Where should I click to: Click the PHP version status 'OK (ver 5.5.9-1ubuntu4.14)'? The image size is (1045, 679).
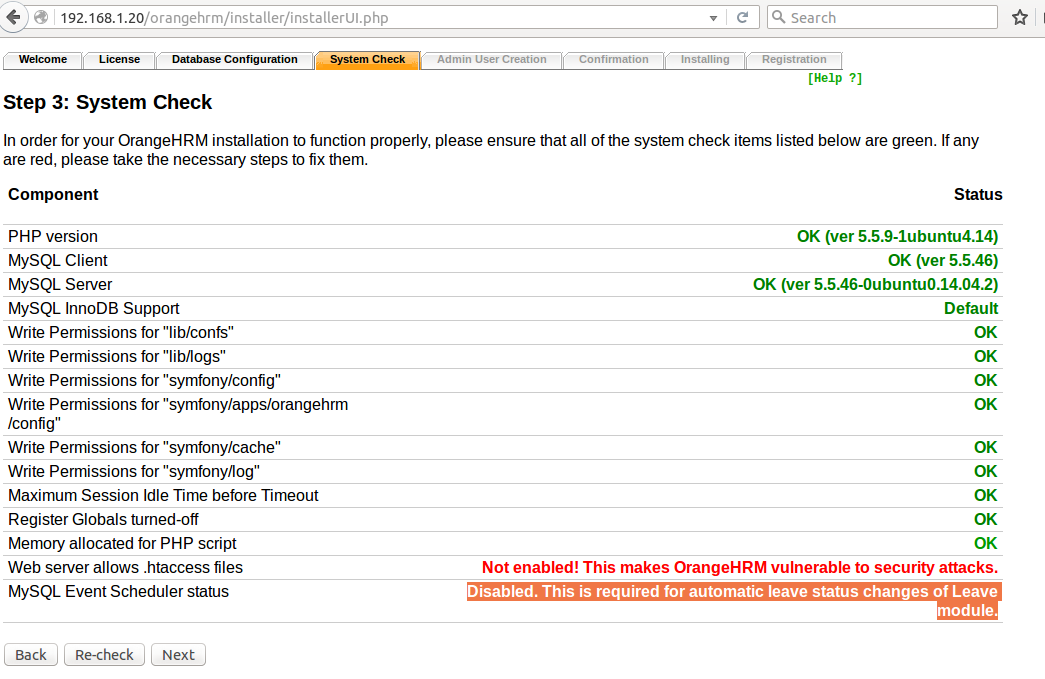897,237
